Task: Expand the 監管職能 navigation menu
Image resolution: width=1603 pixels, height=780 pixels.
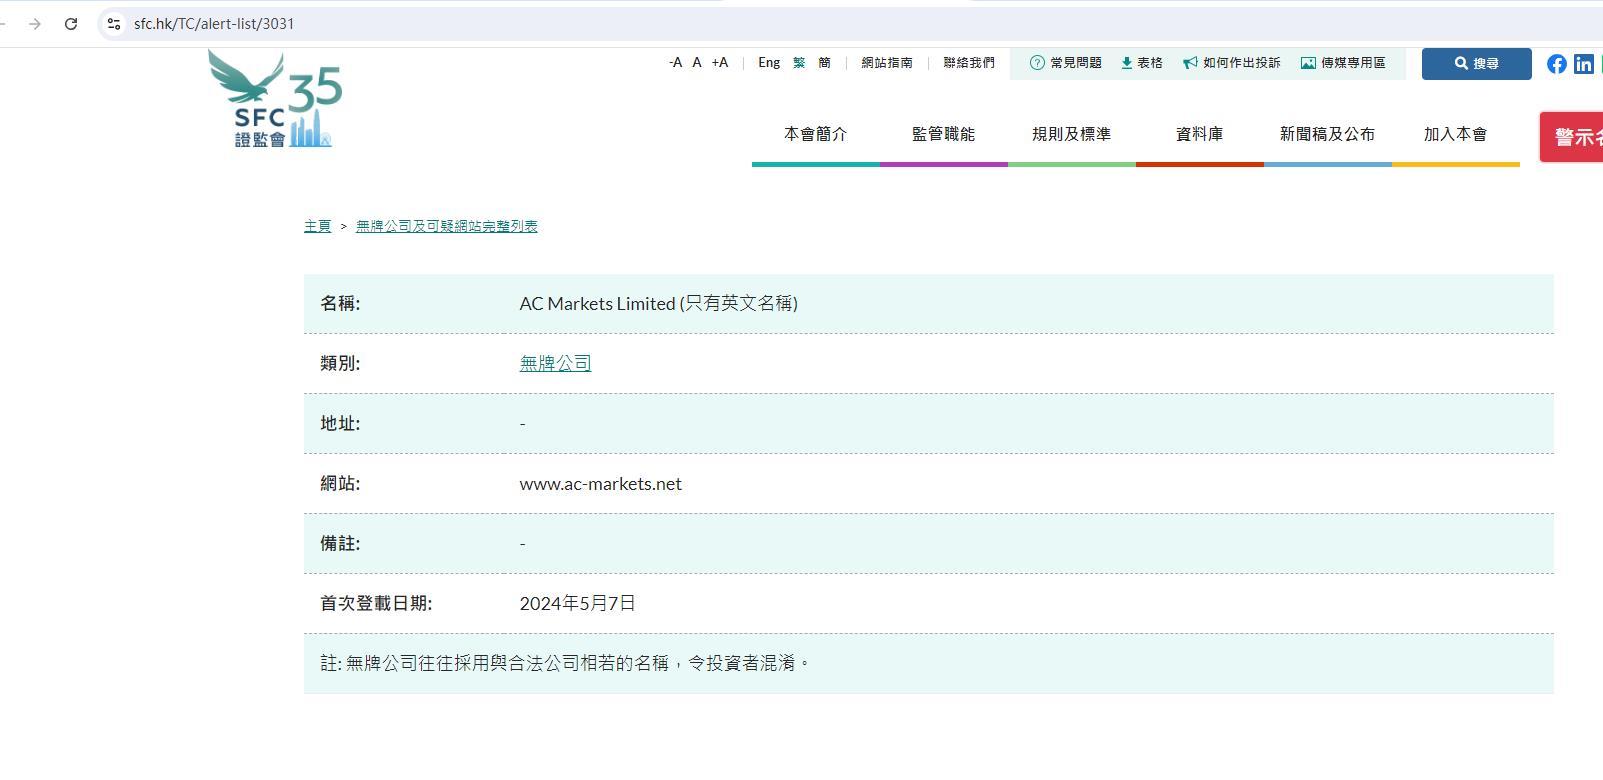Action: [x=943, y=134]
